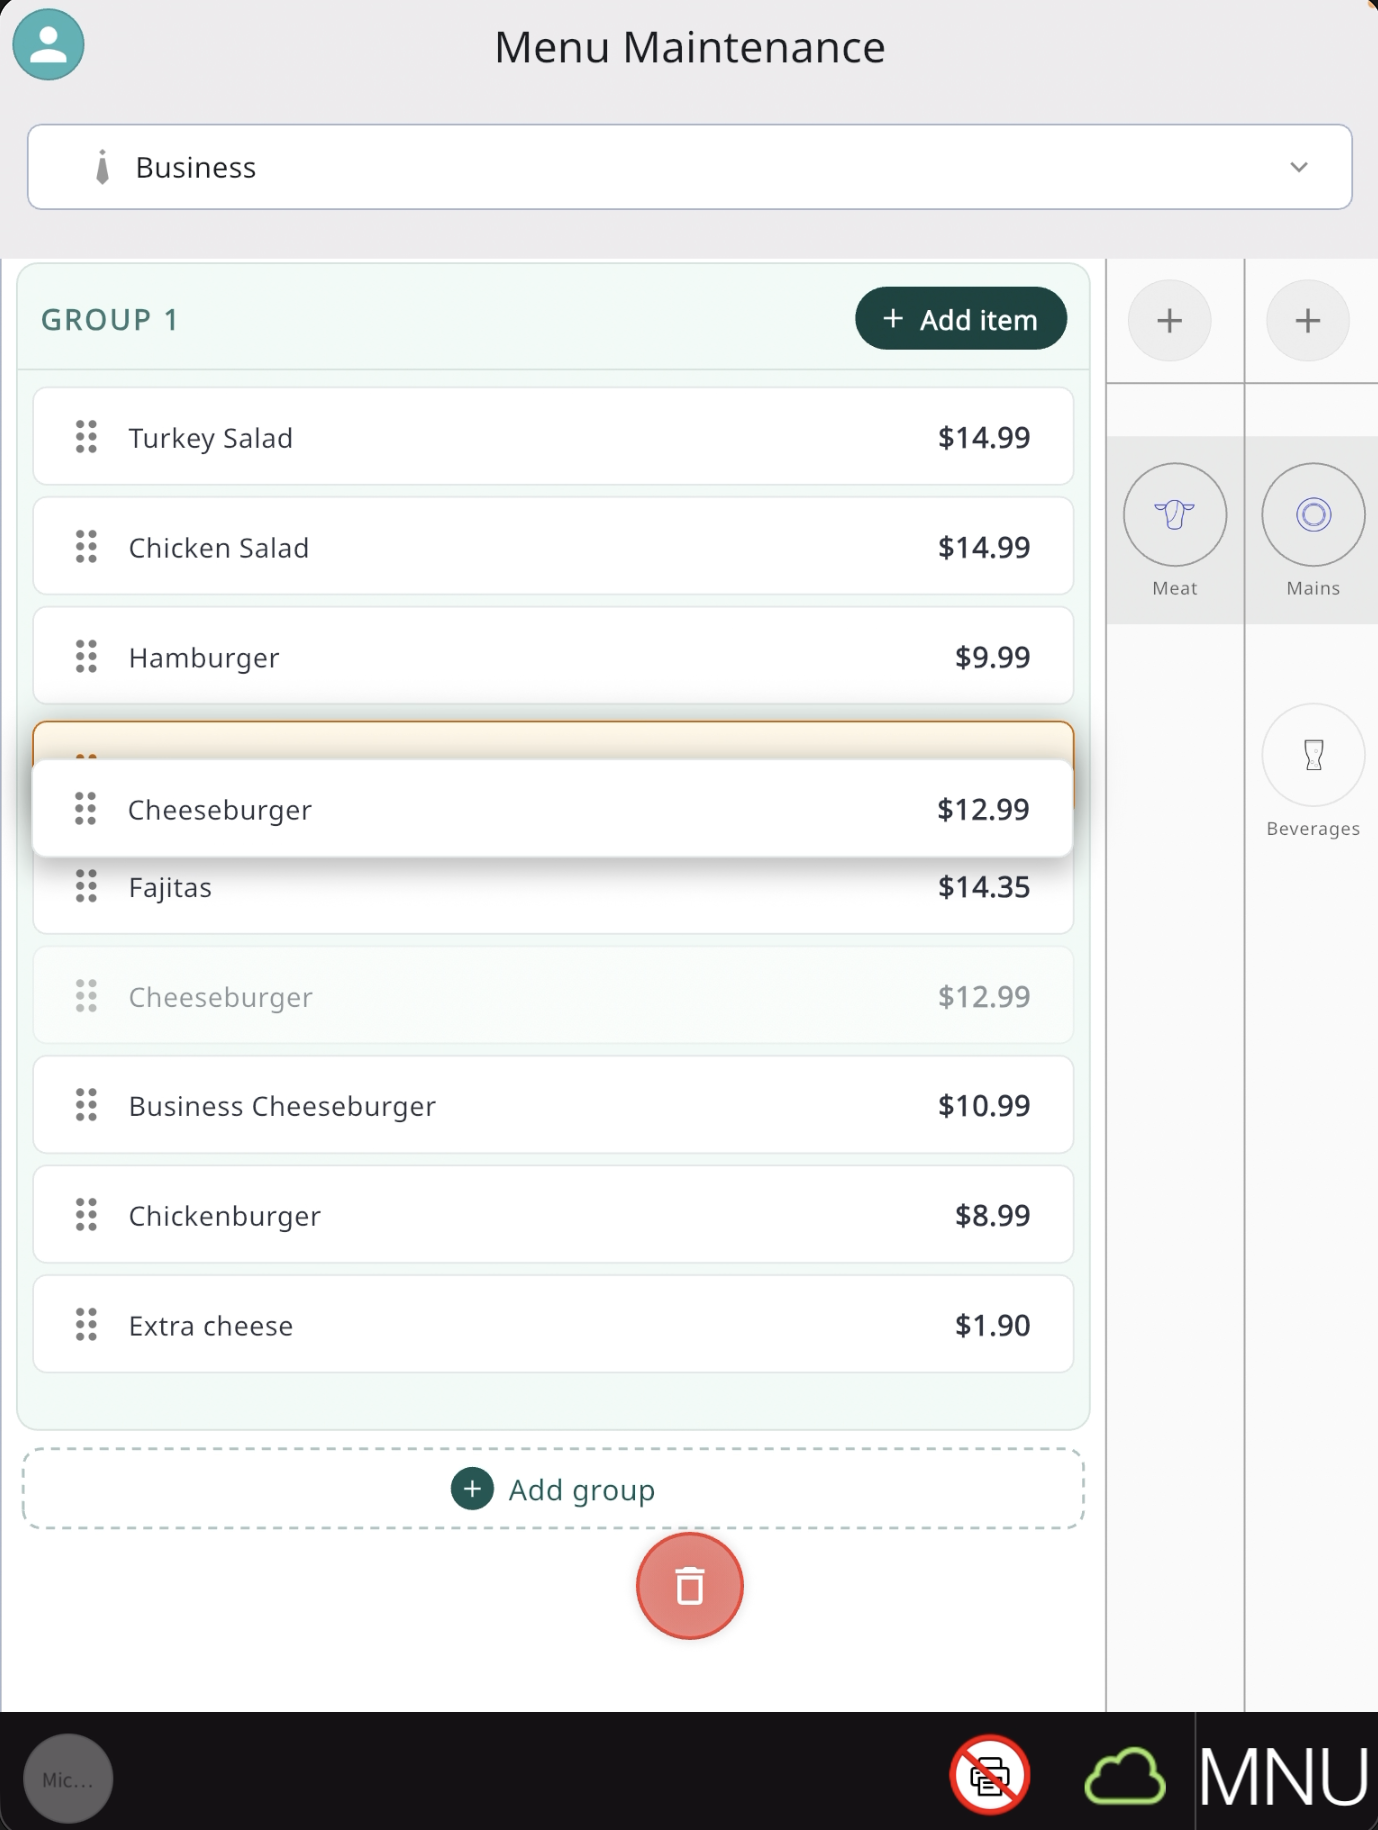Click the Extra cheese drag handle
Image resolution: width=1378 pixels, height=1830 pixels.
(x=87, y=1325)
